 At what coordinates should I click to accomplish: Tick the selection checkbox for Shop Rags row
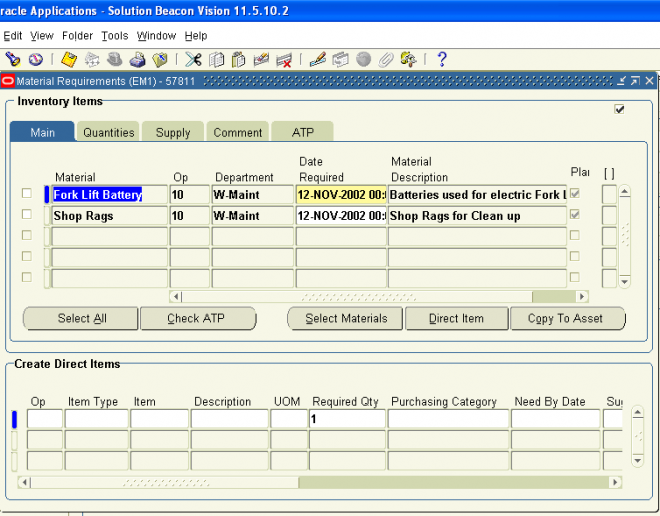tap(27, 214)
